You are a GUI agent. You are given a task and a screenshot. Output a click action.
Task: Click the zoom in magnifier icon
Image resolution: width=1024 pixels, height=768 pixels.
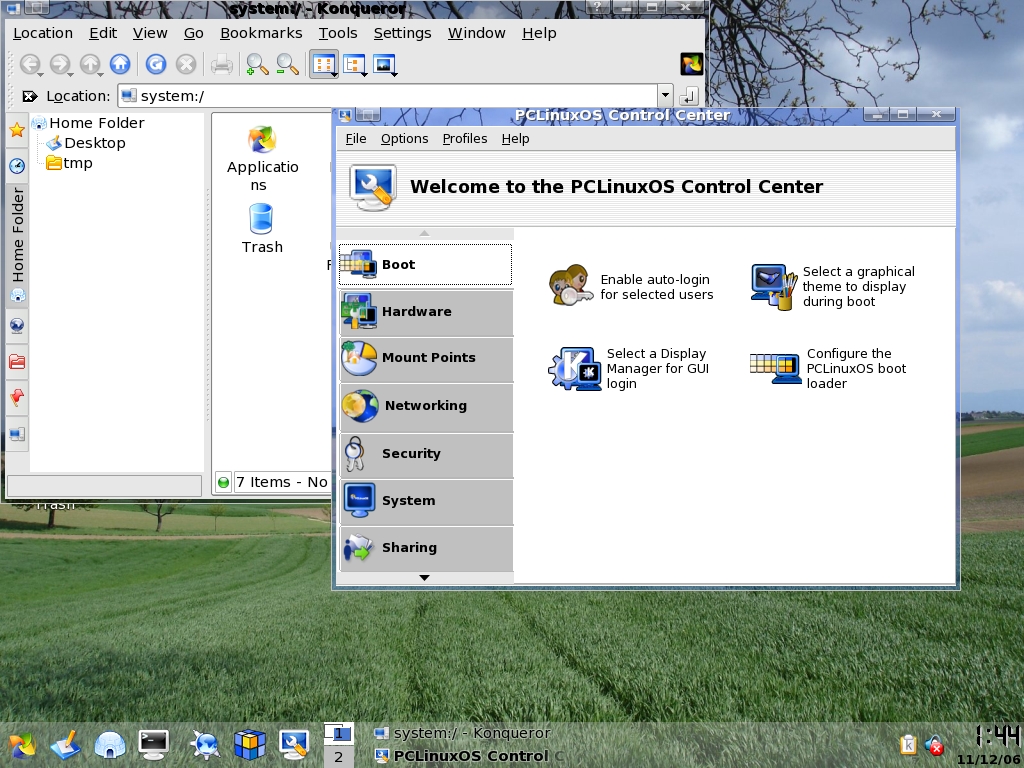257,65
